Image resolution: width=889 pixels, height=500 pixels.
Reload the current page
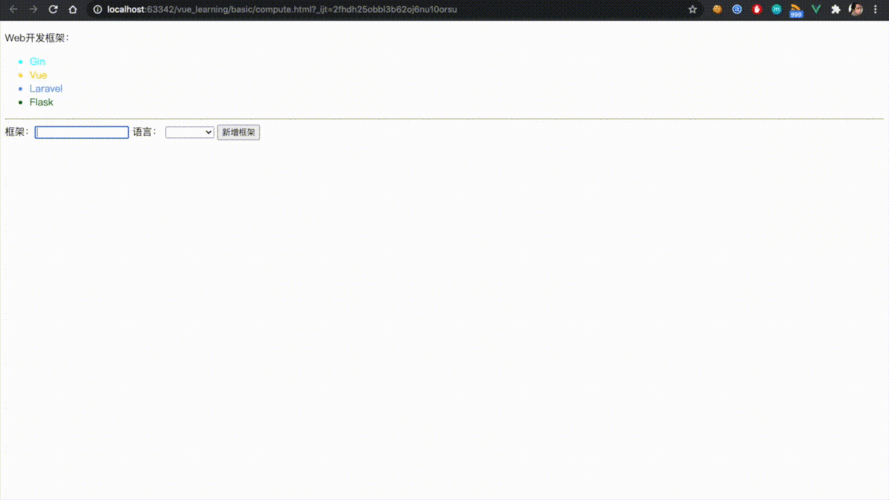pyautogui.click(x=53, y=9)
